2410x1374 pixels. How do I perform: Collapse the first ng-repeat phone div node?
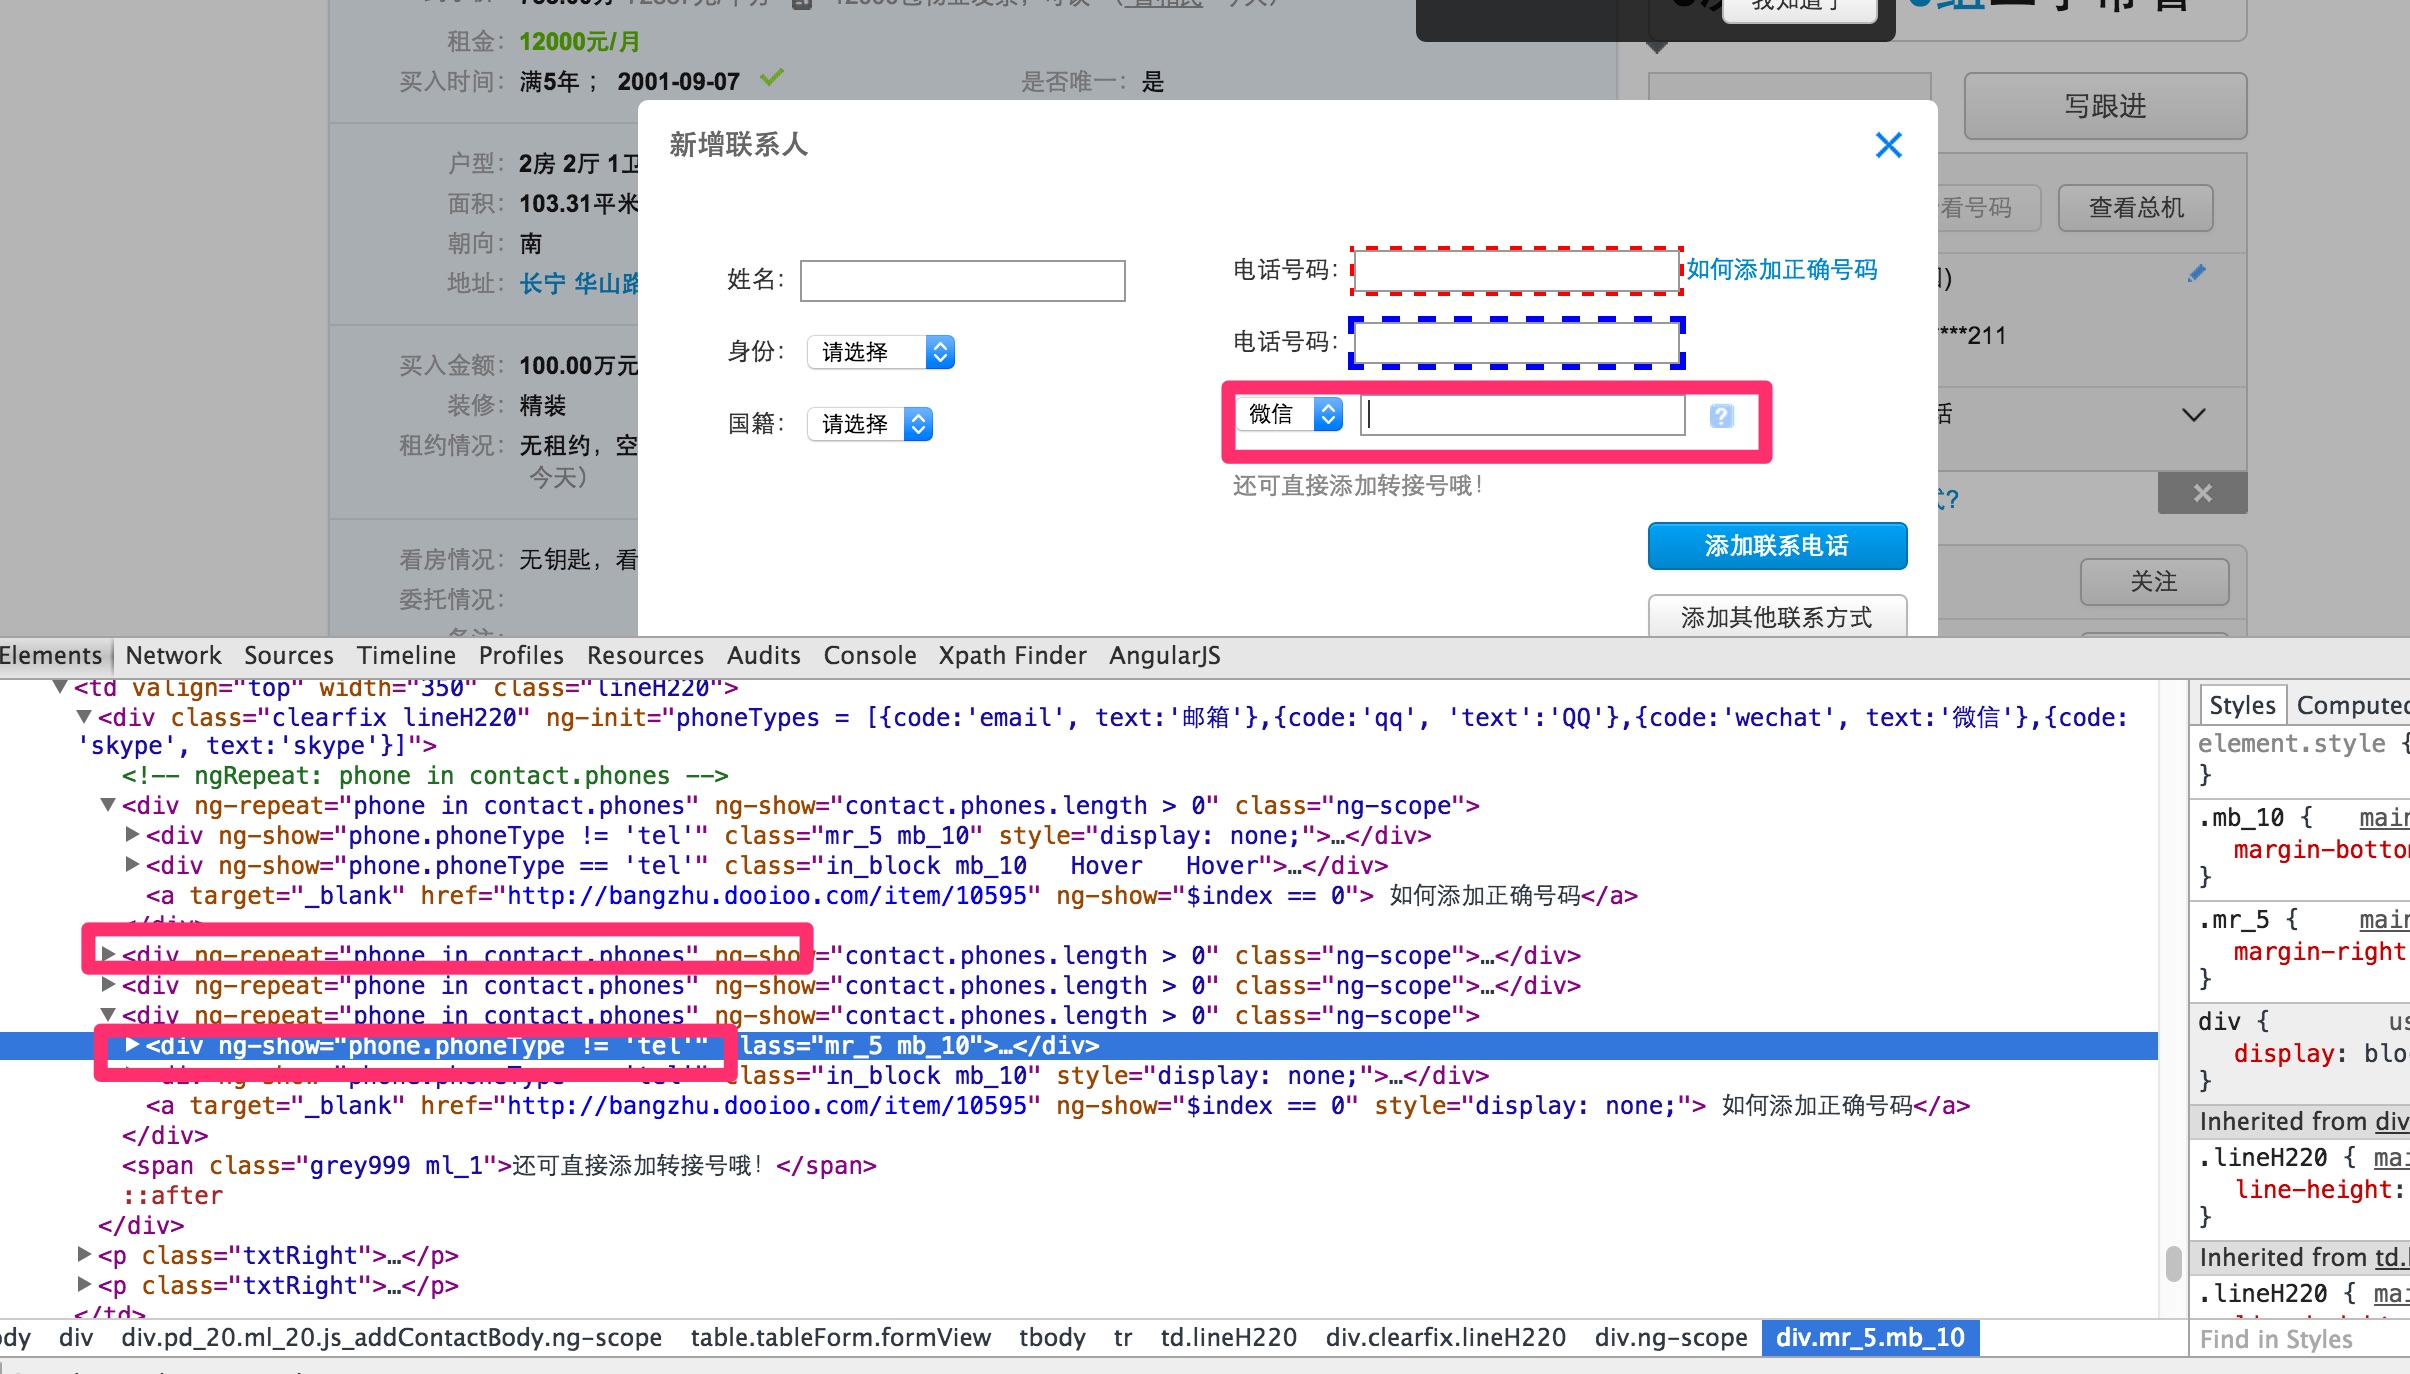108,805
